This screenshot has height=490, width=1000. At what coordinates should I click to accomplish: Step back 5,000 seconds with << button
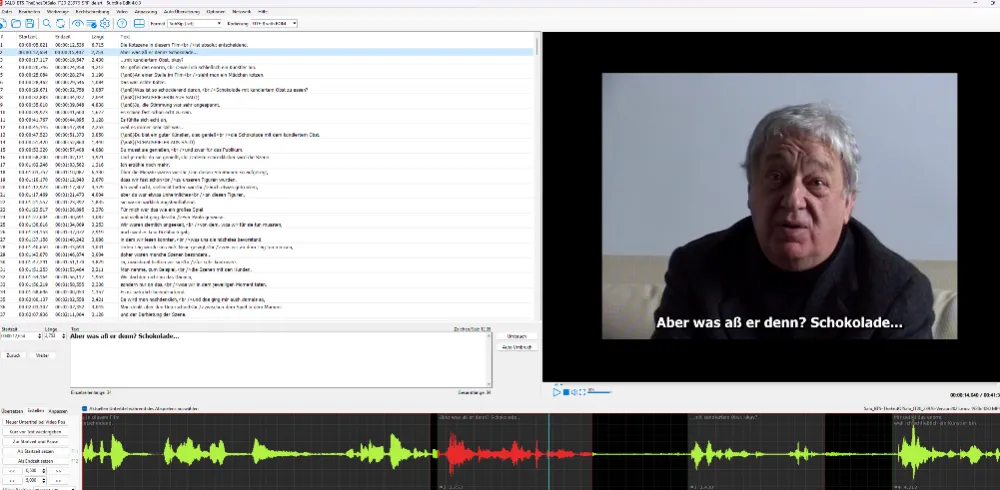pyautogui.click(x=12, y=480)
